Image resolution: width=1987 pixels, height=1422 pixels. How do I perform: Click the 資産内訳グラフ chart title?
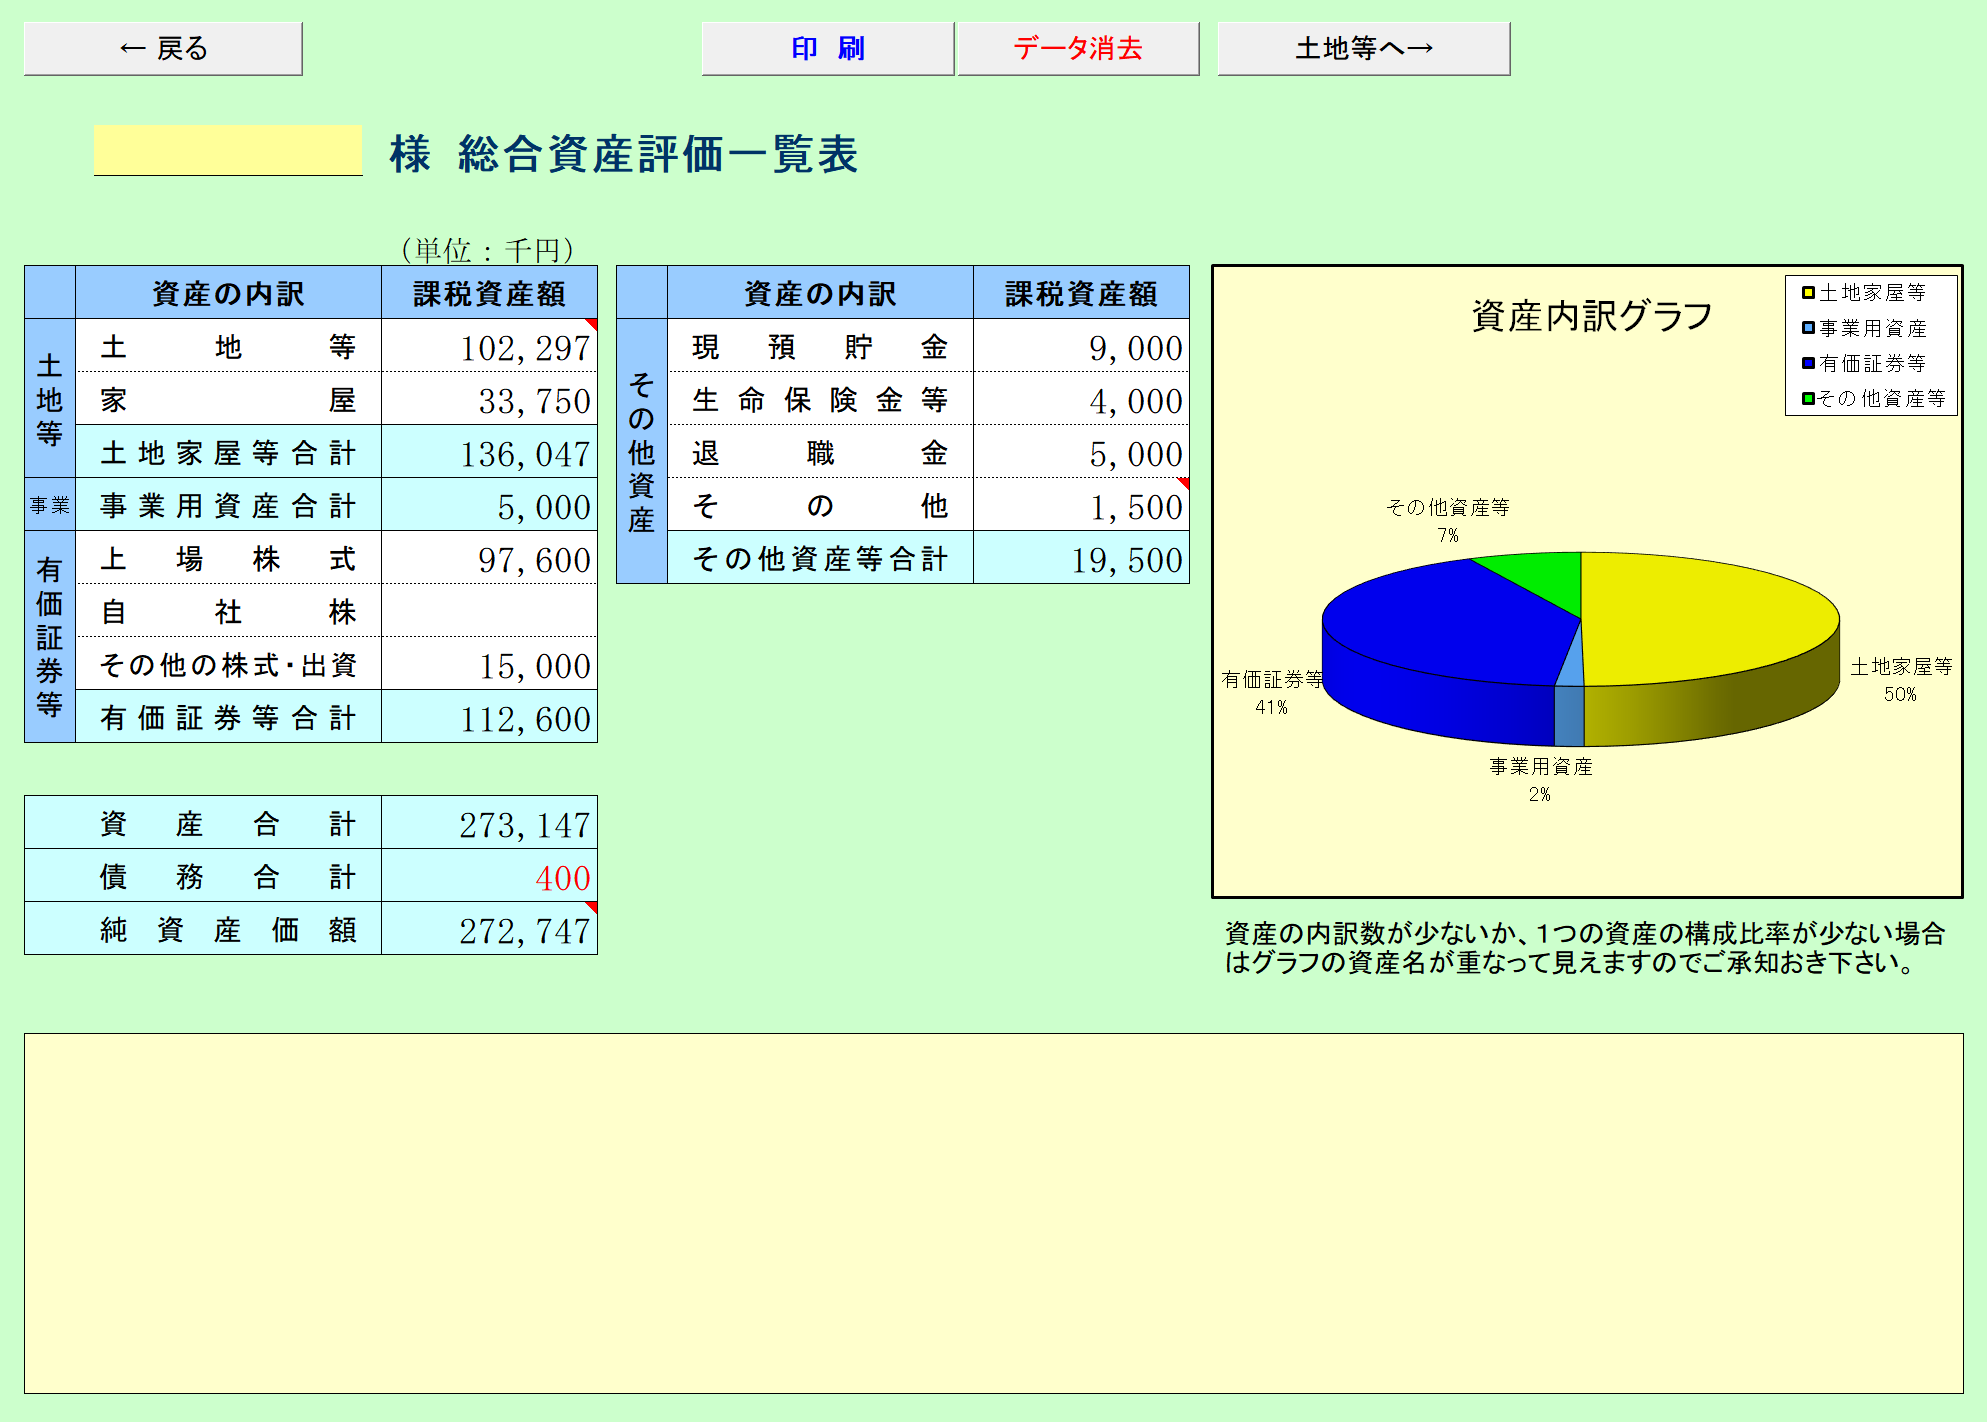click(x=1591, y=315)
